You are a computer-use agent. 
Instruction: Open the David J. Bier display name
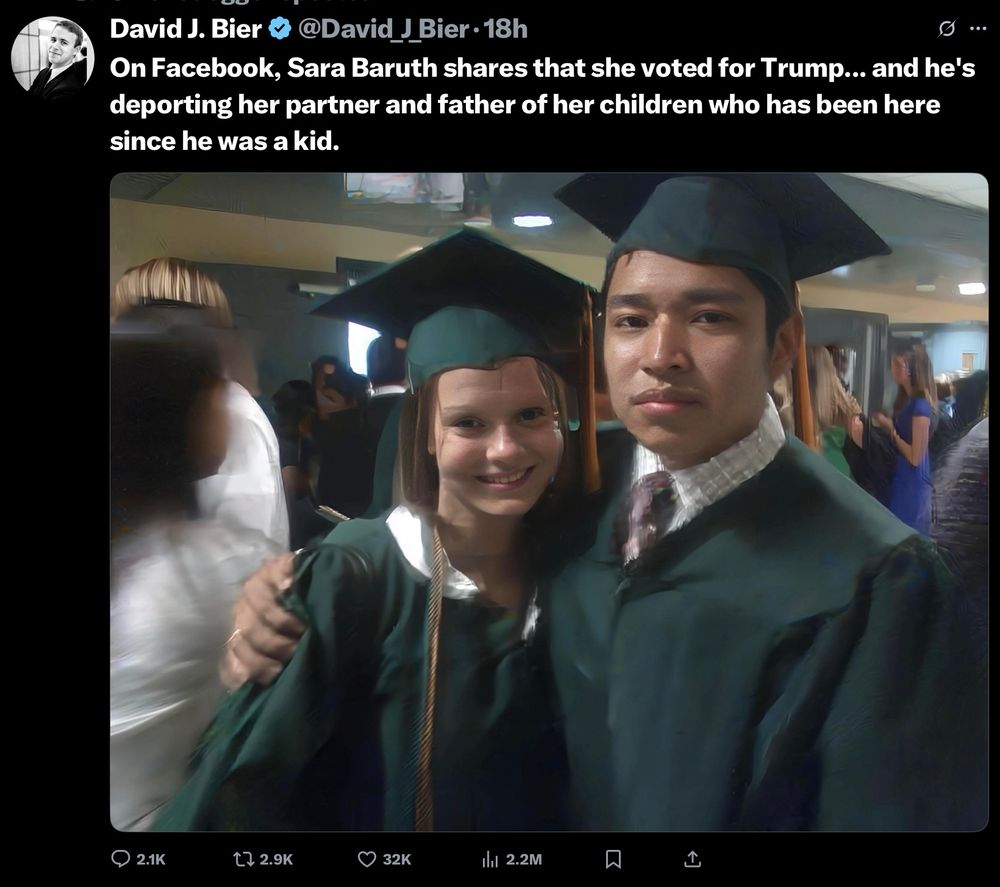pos(186,29)
